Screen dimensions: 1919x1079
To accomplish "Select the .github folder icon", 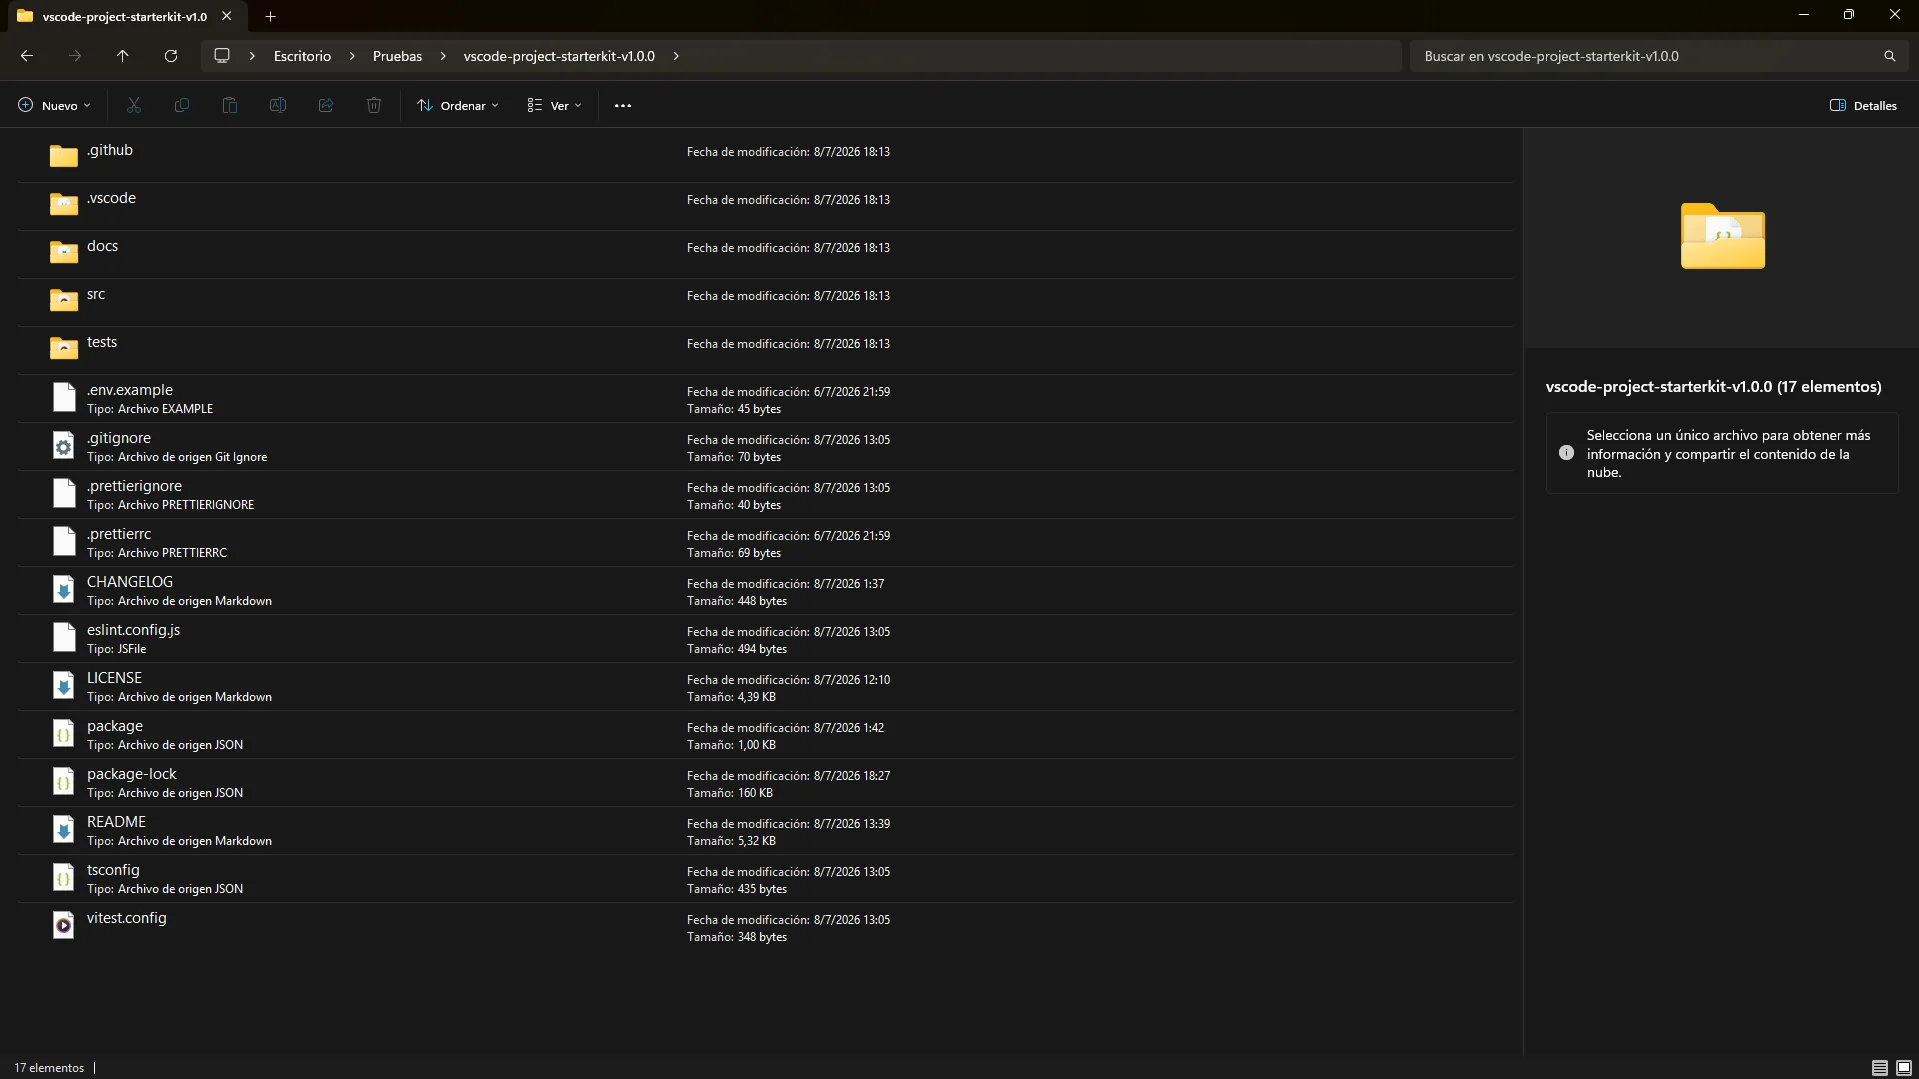I will coord(64,156).
